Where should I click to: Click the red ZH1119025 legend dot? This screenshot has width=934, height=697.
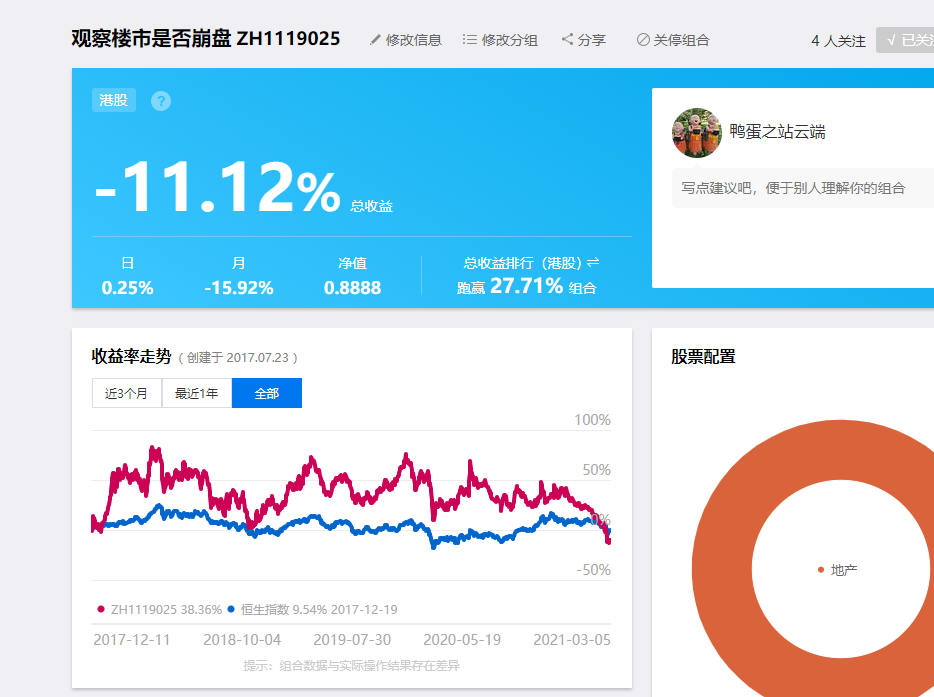(101, 609)
